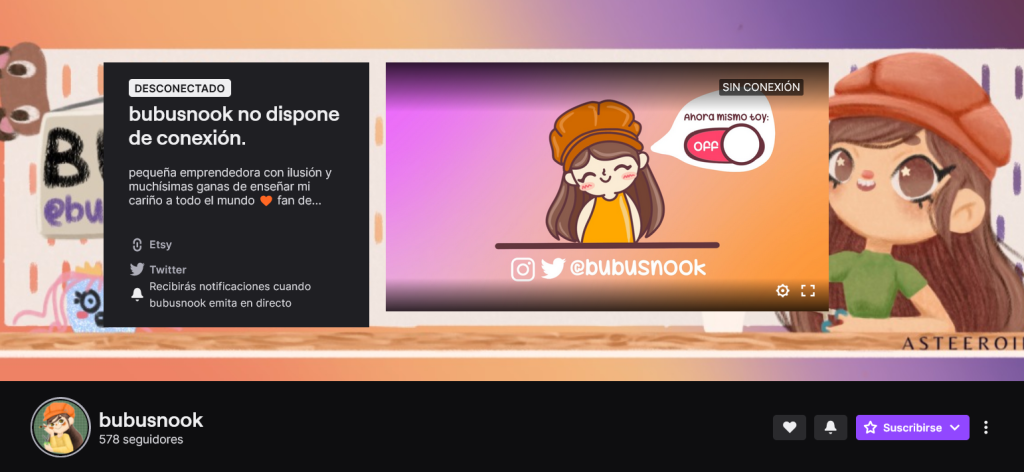Open the Etsy text link
Image resolution: width=1024 pixels, height=472 pixels.
click(x=161, y=244)
